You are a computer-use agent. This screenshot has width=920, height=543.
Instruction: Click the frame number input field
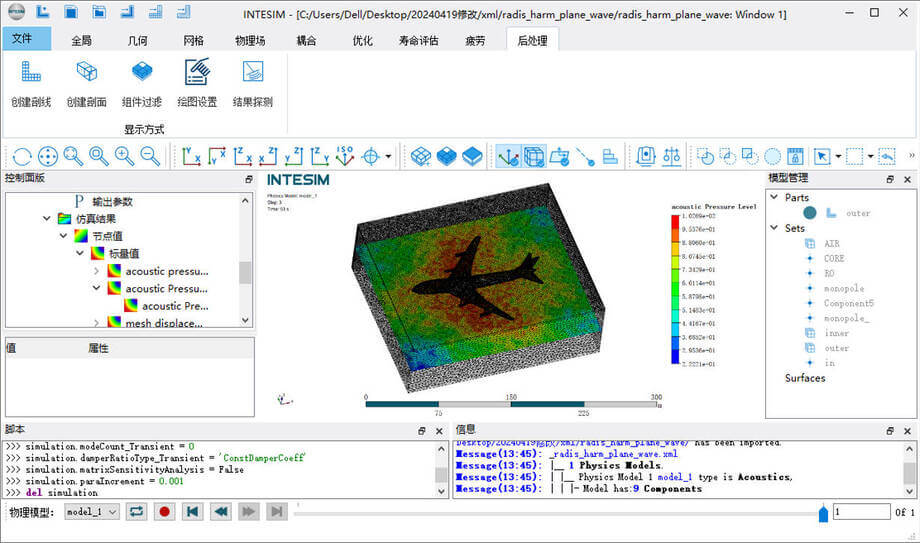[860, 511]
